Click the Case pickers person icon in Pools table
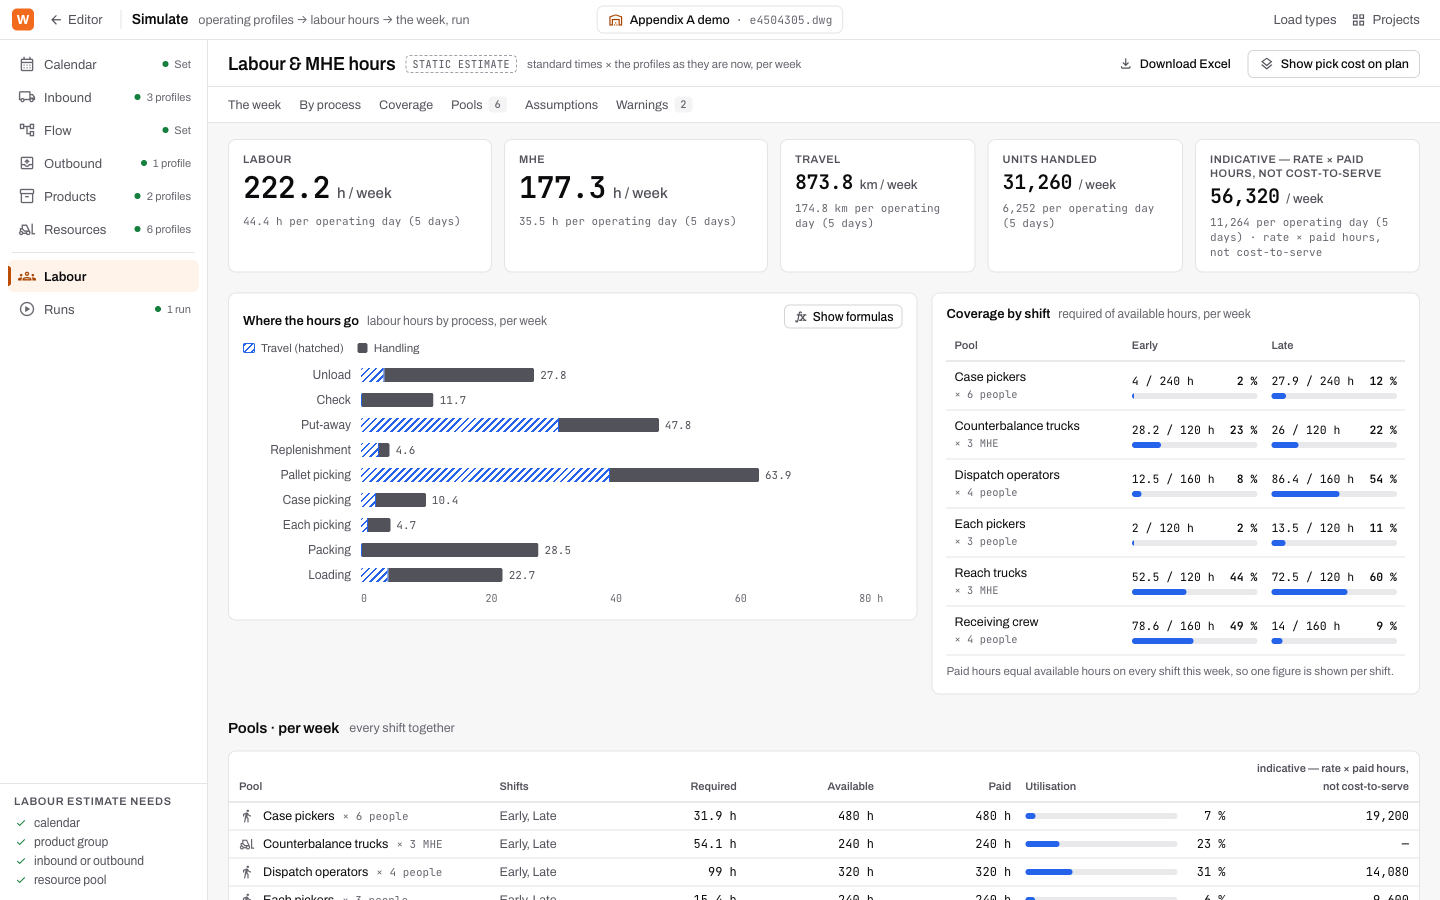Image resolution: width=1440 pixels, height=900 pixels. pyautogui.click(x=247, y=816)
